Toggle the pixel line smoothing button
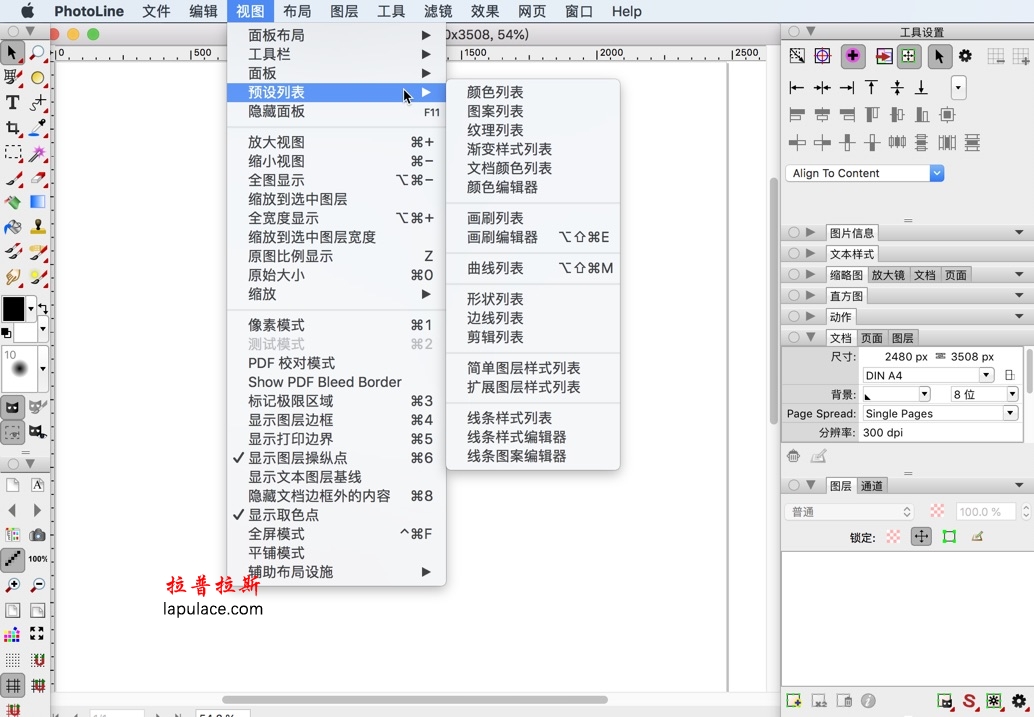 tap(13, 559)
